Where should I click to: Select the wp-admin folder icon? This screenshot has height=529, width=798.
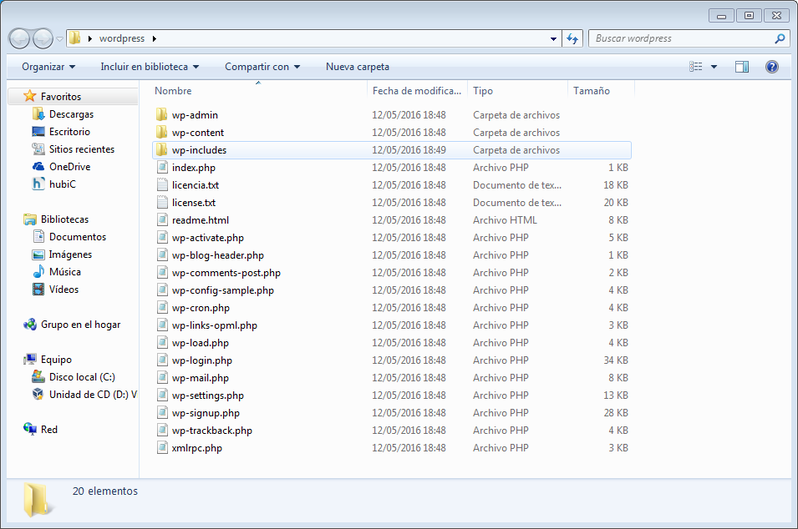coord(161,115)
